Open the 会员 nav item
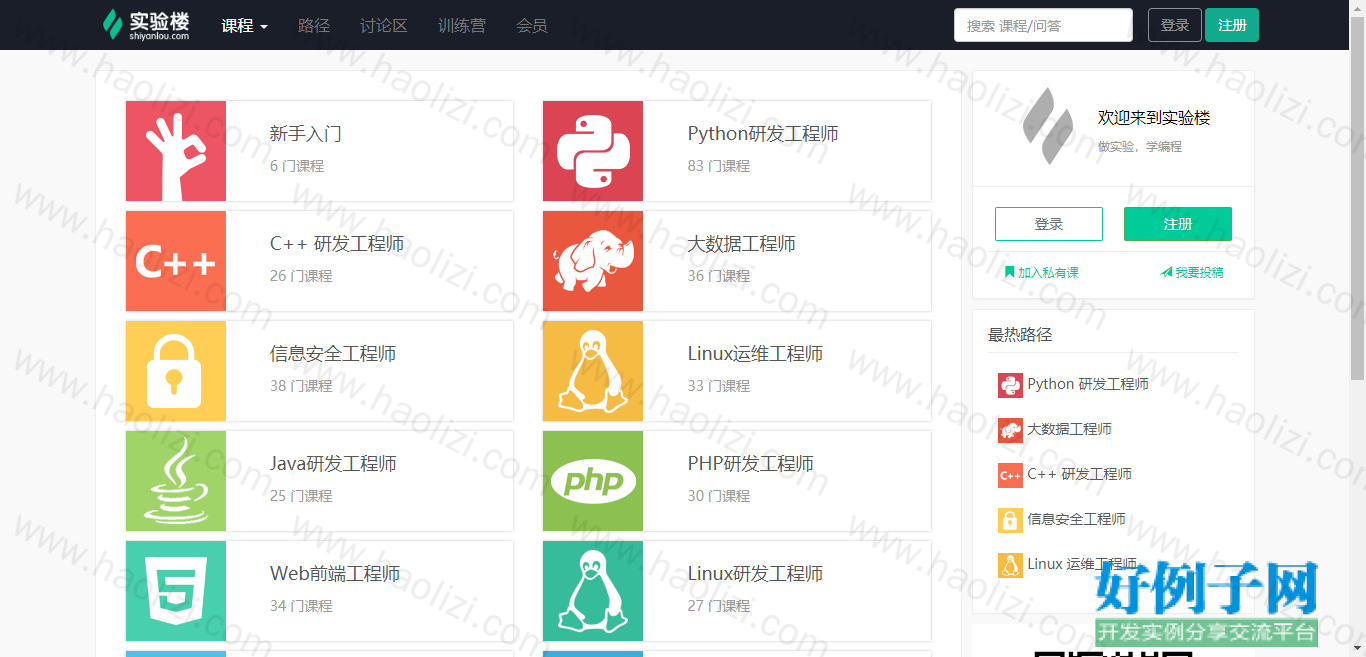The height and width of the screenshot is (657, 1366). pos(532,26)
